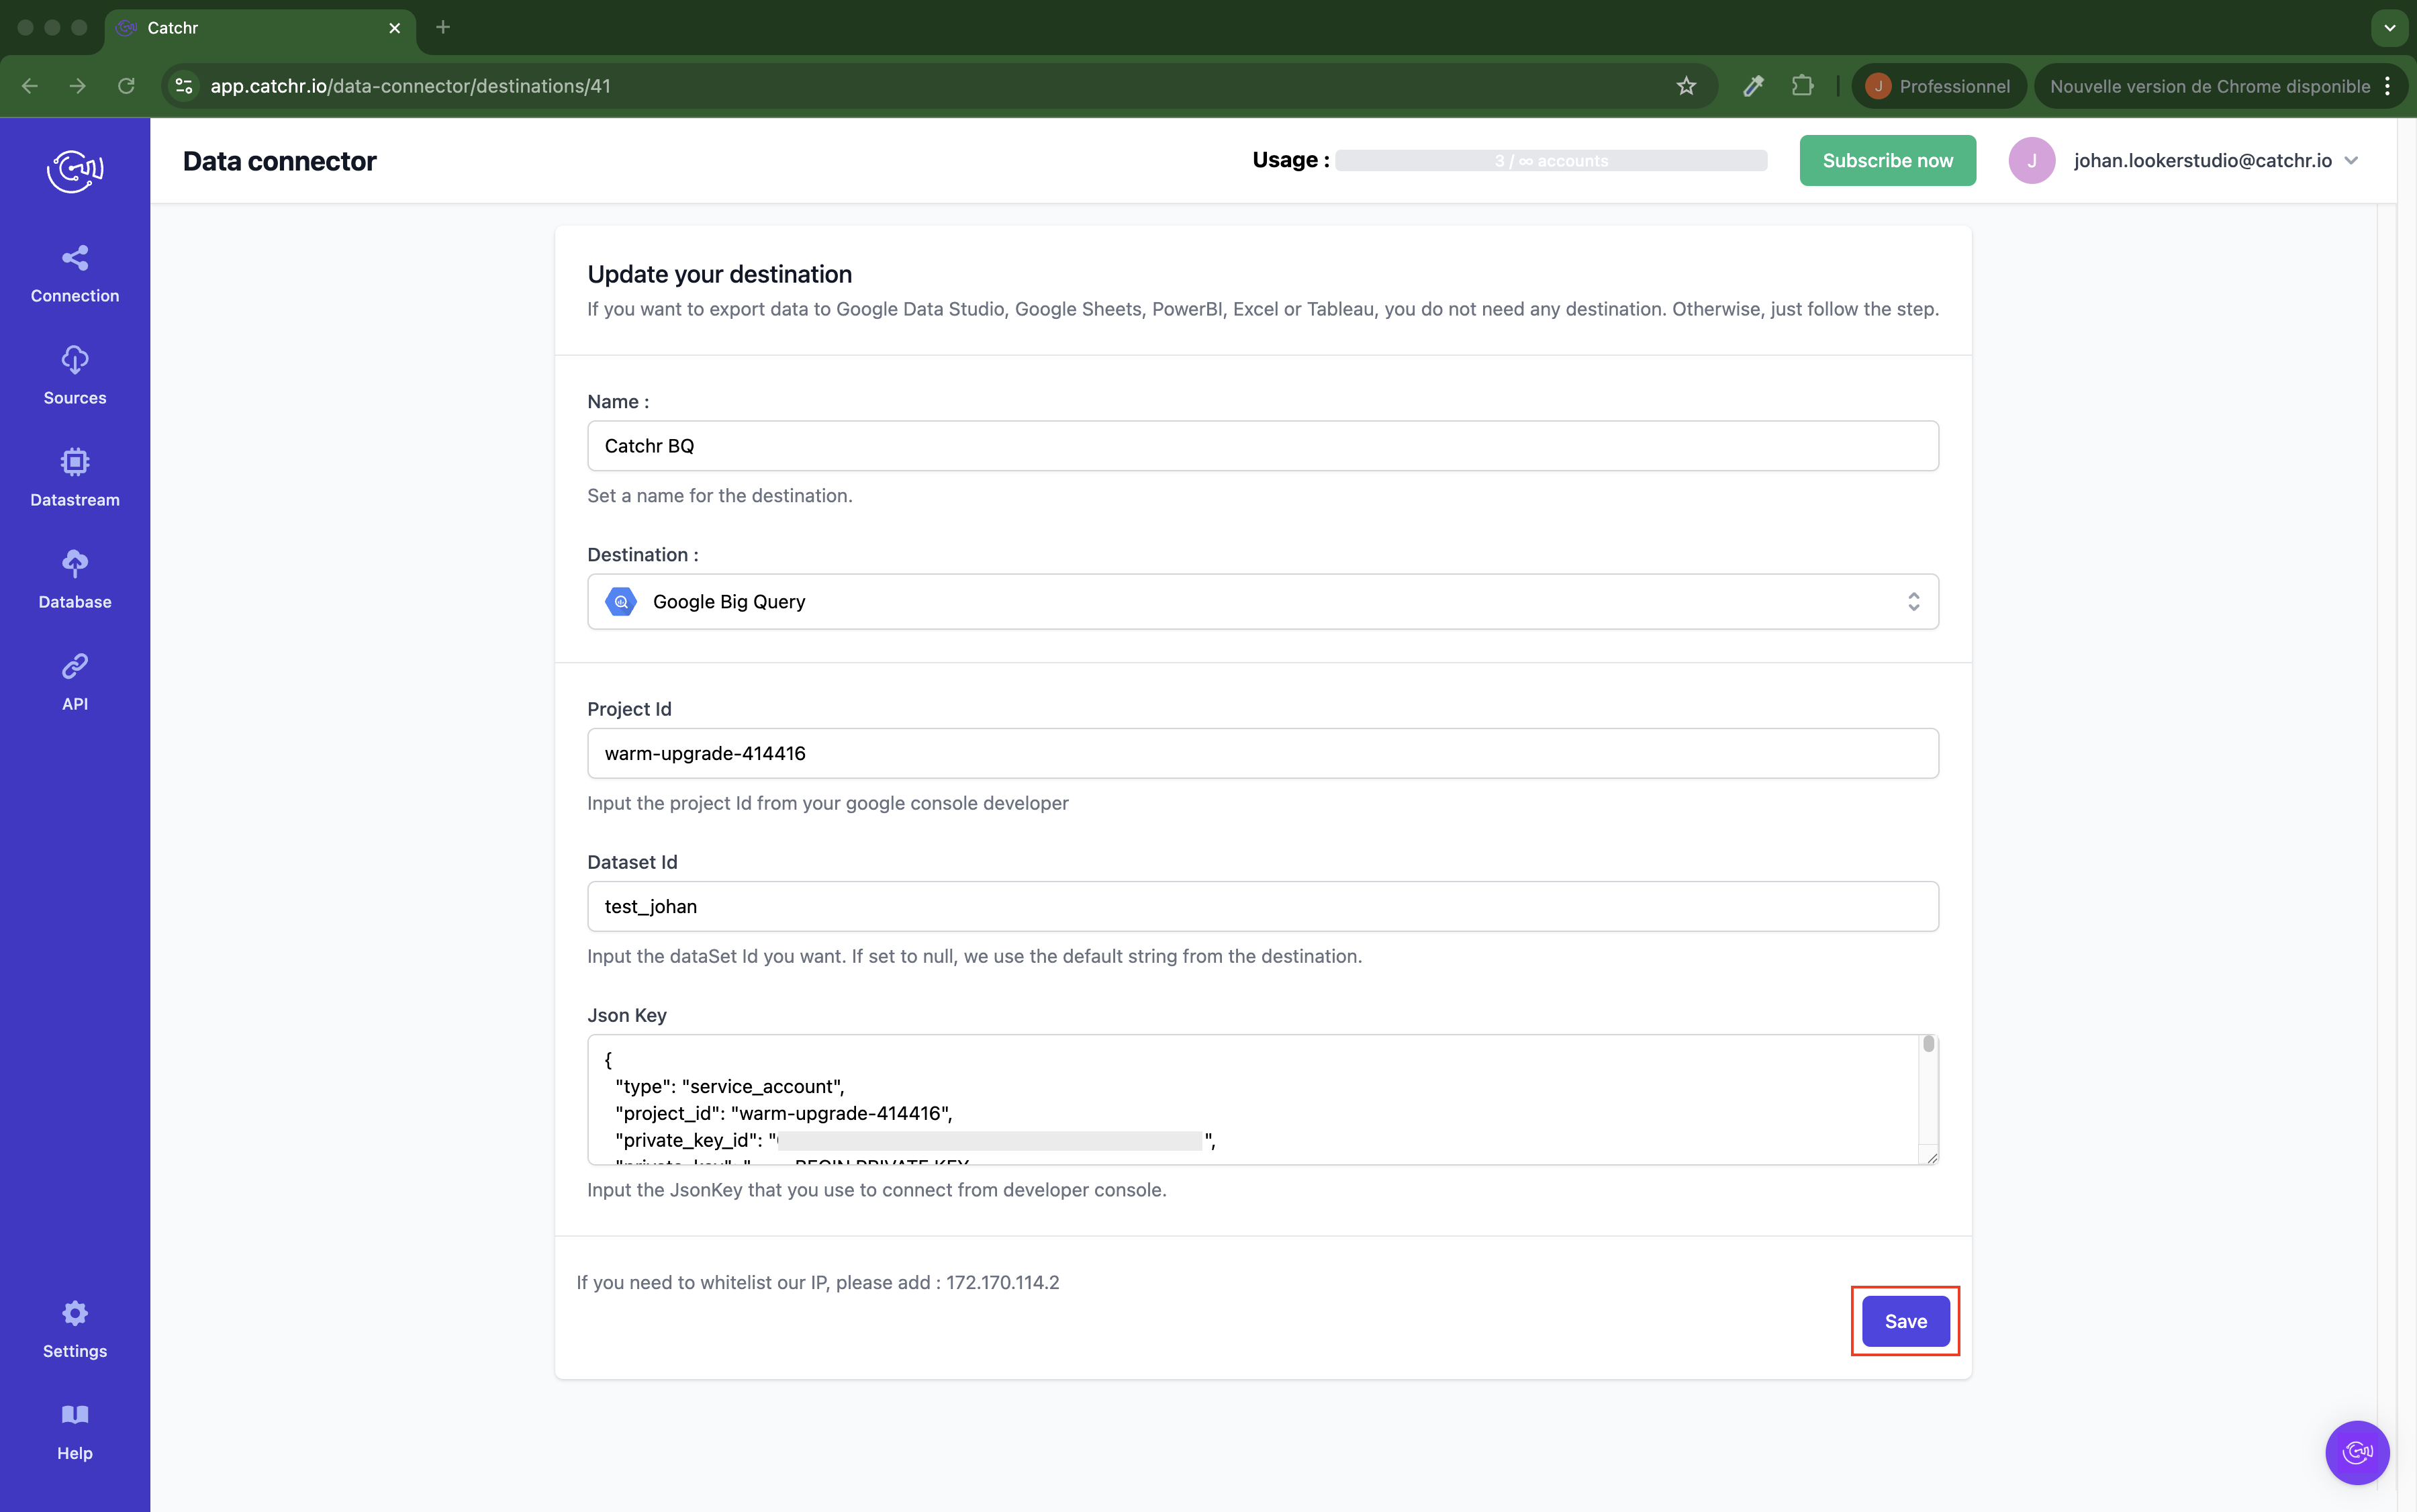
Task: Save the destination
Action: click(x=1905, y=1320)
